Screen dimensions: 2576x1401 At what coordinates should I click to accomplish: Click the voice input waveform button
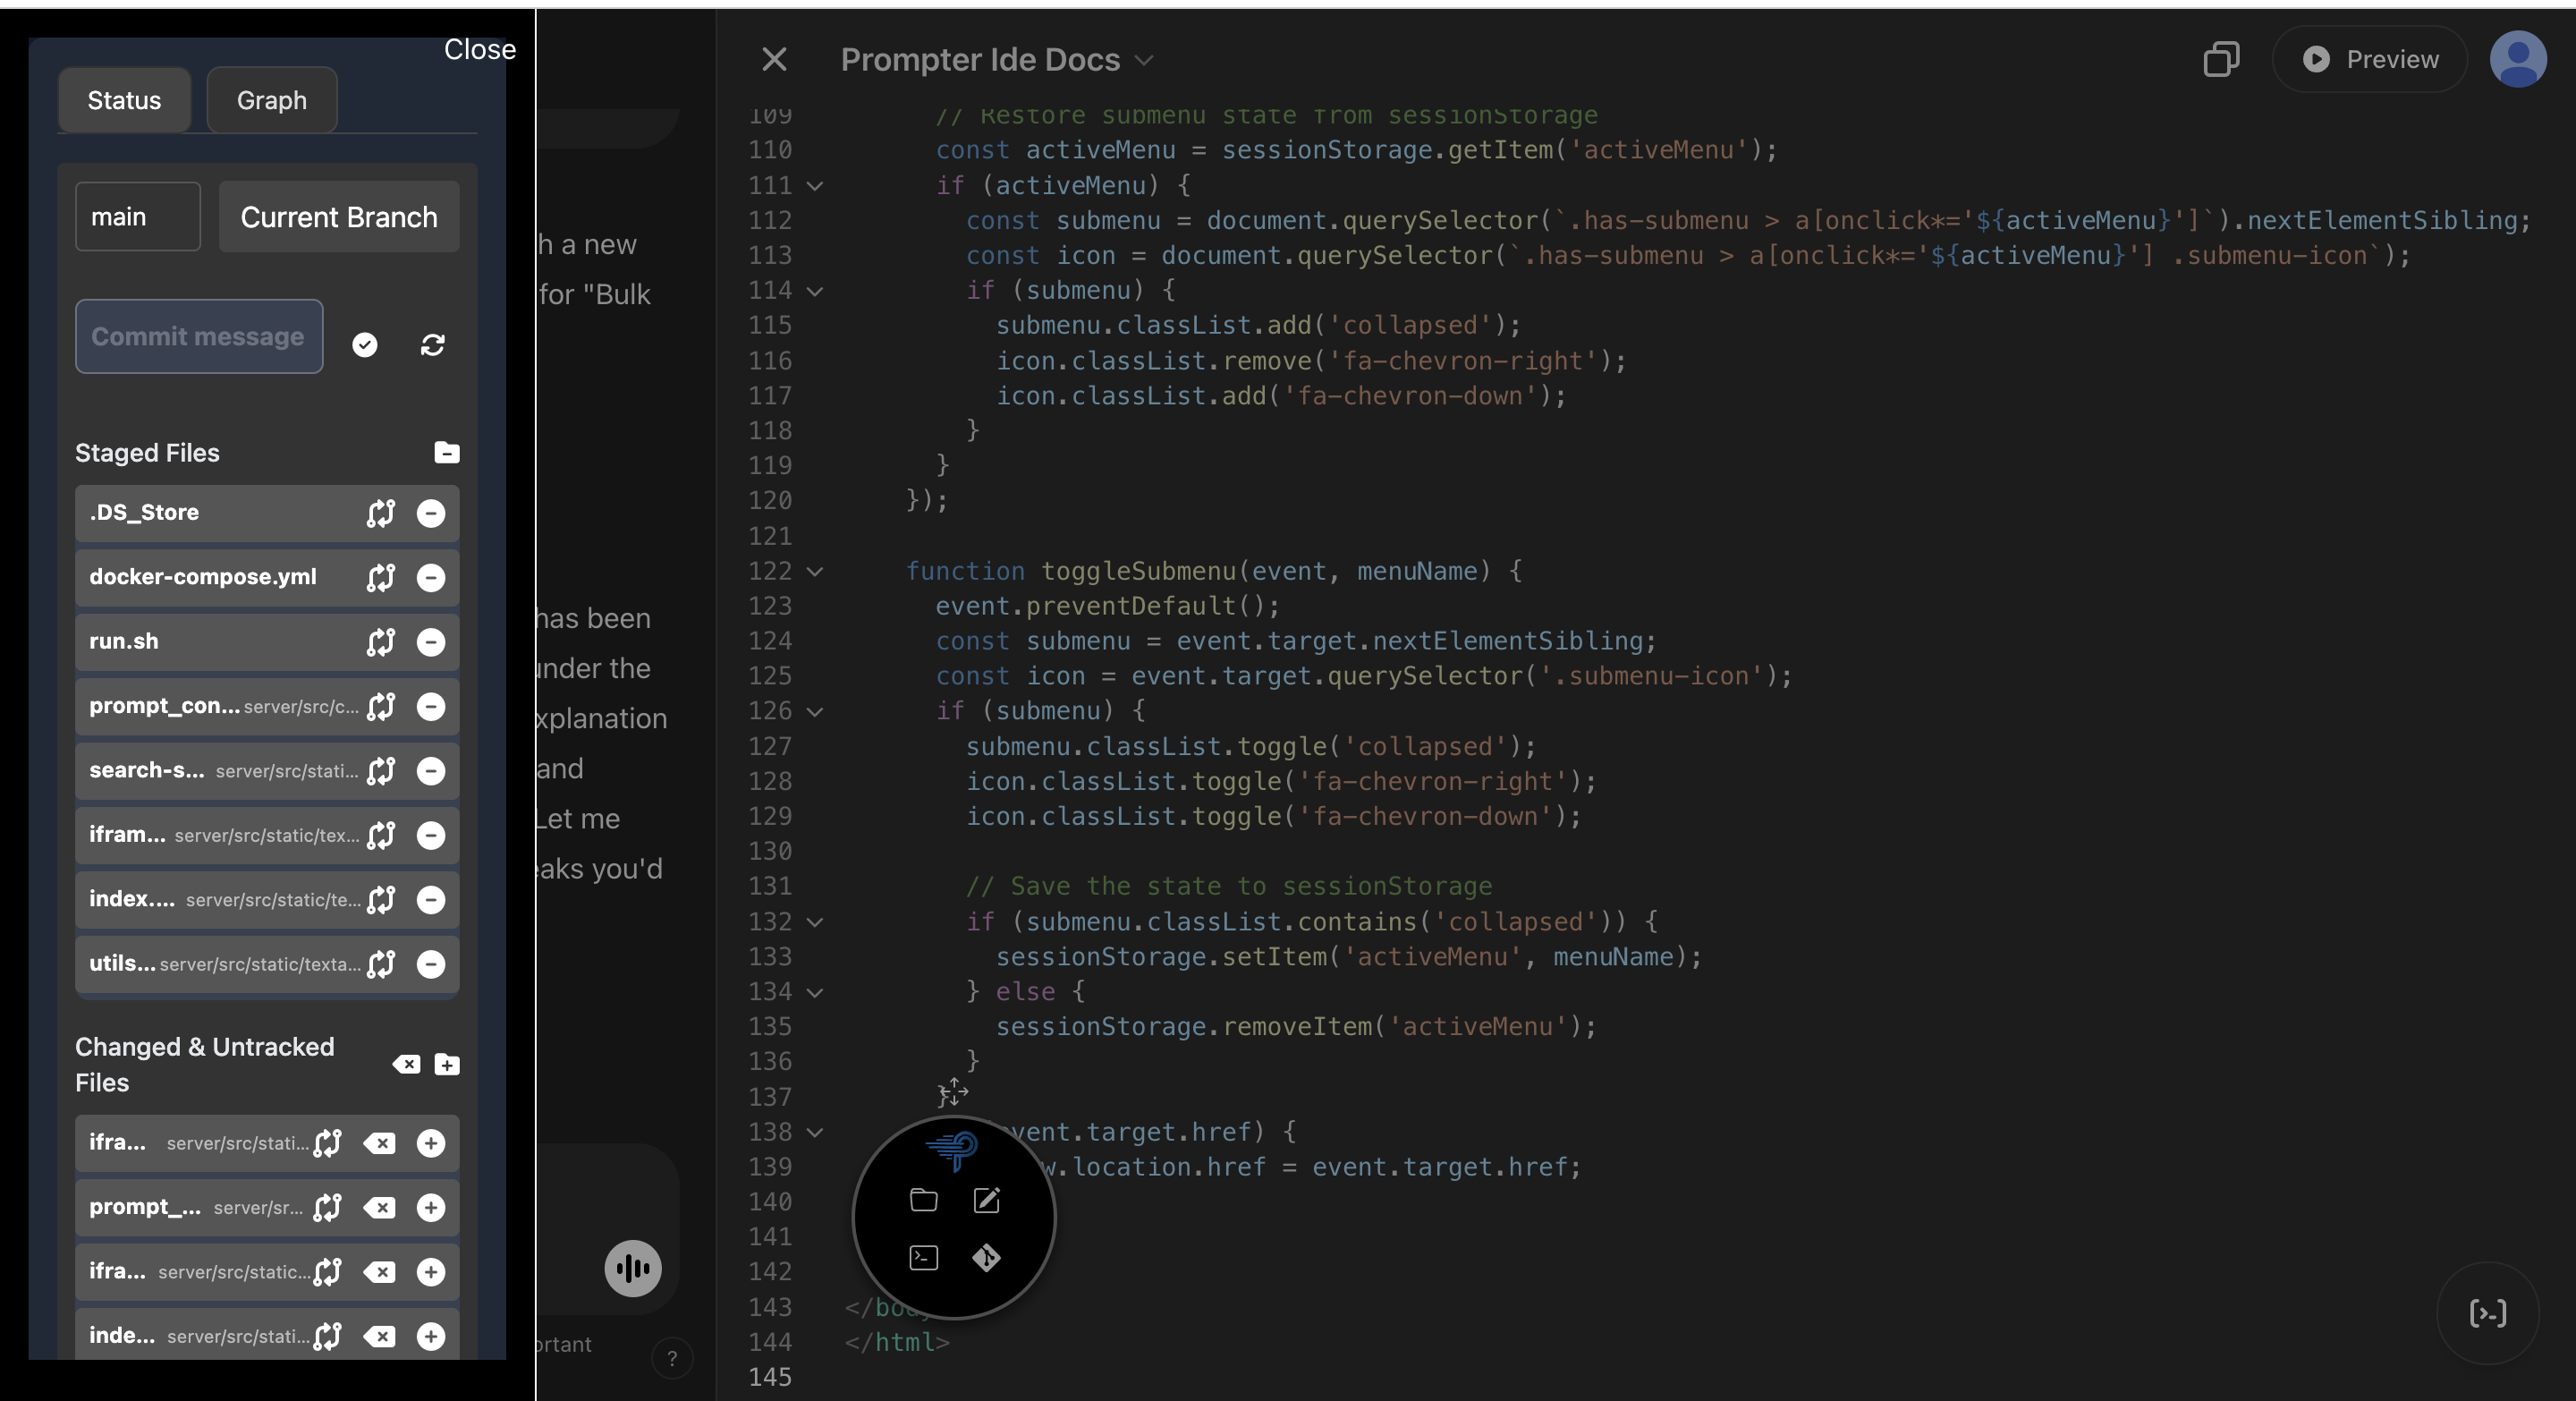[632, 1268]
